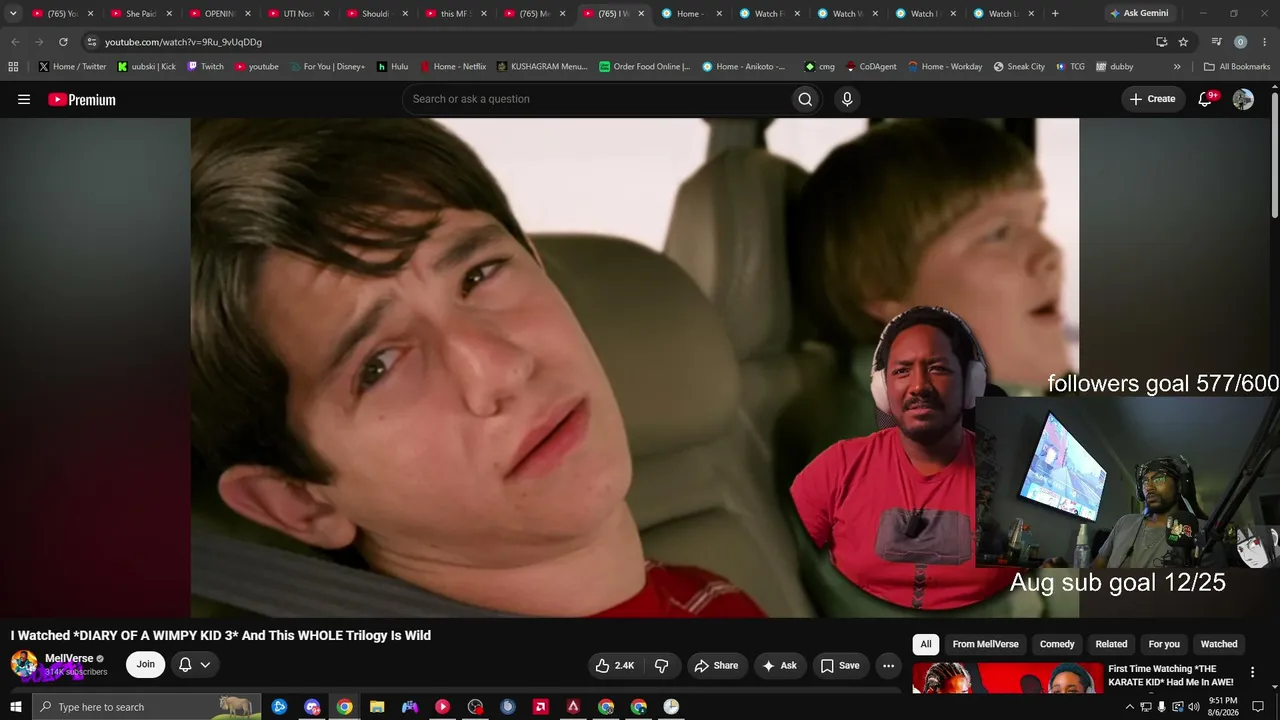Open Chrome three-dot menu

[x=1265, y=42]
